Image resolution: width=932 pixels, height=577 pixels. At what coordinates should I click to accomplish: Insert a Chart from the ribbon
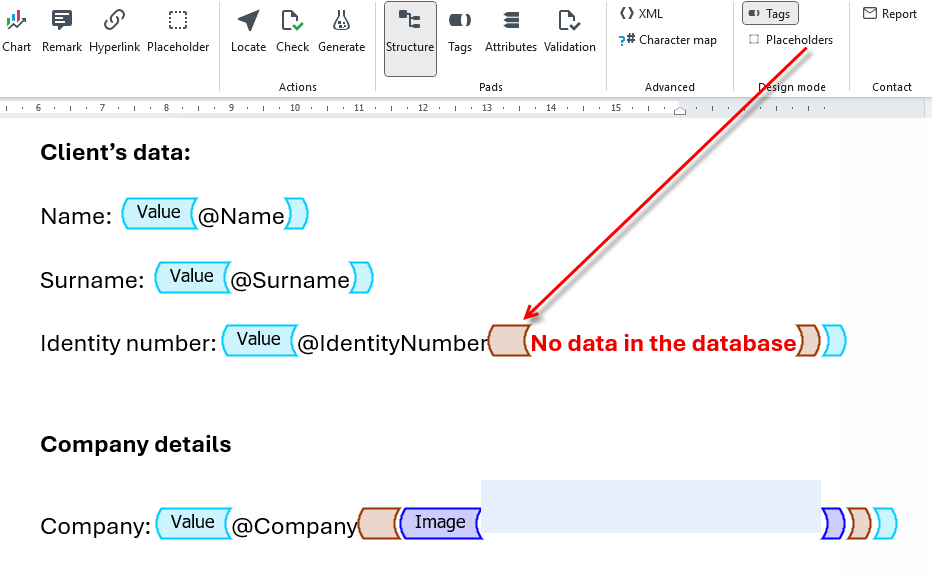pyautogui.click(x=17, y=31)
